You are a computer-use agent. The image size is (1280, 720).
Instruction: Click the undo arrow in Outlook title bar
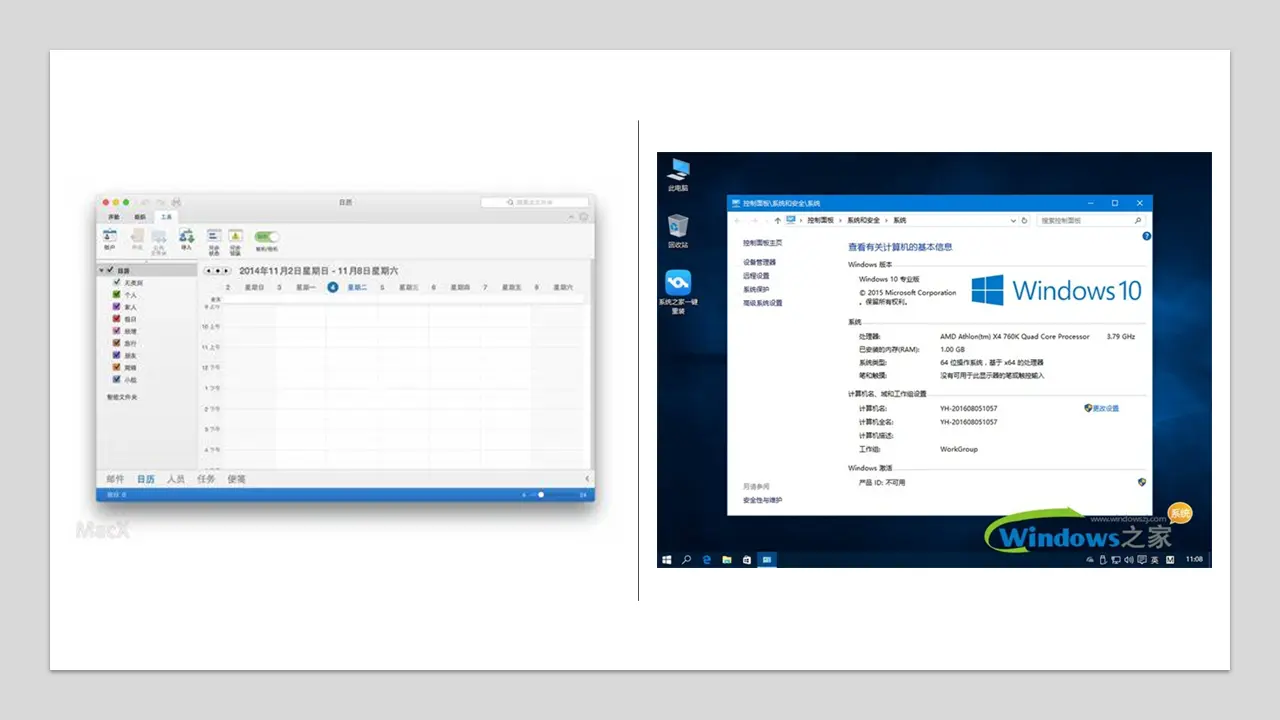click(145, 202)
